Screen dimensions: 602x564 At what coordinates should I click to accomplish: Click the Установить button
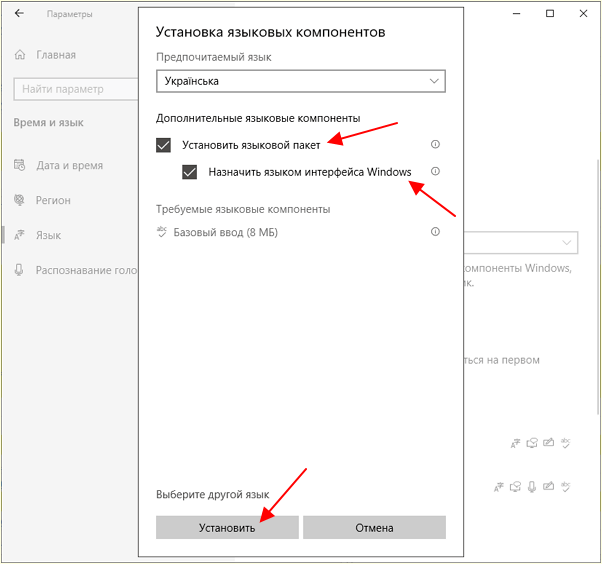click(x=227, y=528)
